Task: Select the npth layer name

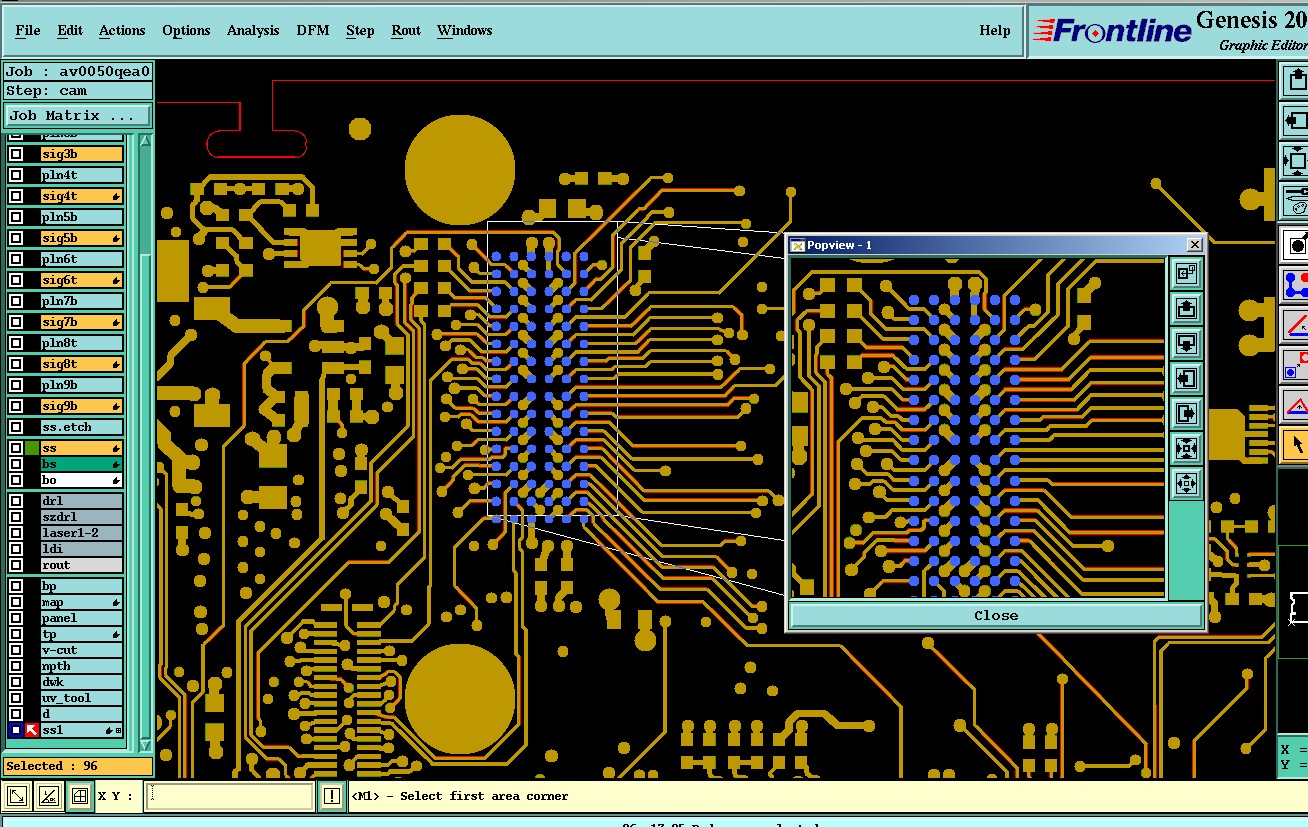Action: 81,666
